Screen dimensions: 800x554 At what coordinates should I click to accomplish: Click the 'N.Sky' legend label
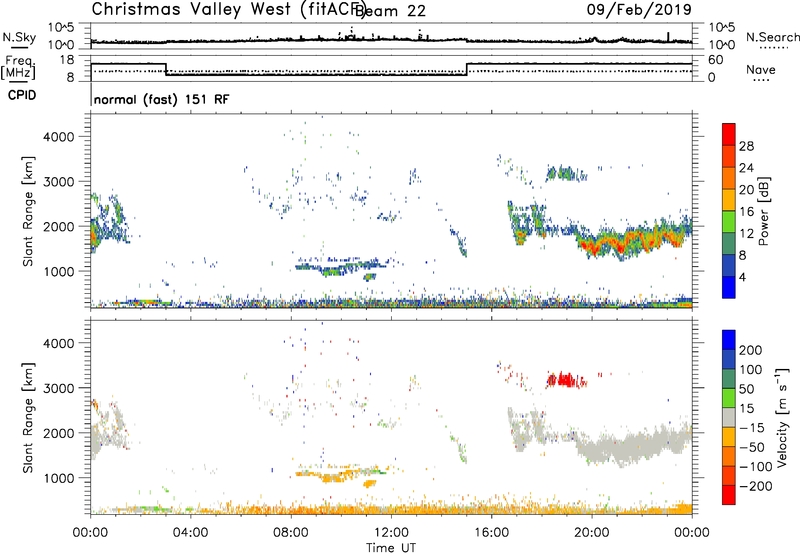tap(19, 37)
